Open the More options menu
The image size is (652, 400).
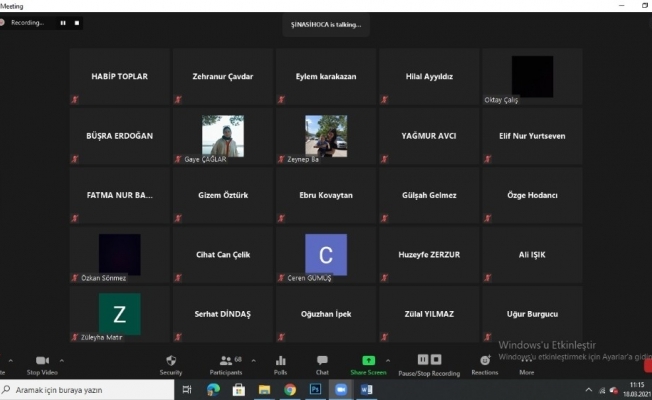point(527,361)
